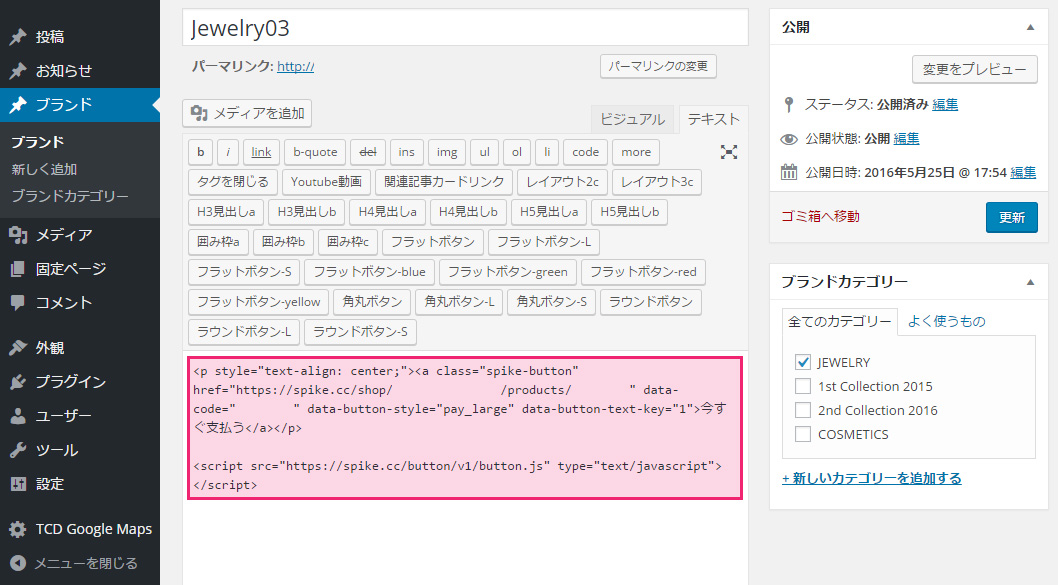Switch to the ビジュアル editor tab
This screenshot has width=1058, height=585.
632,119
